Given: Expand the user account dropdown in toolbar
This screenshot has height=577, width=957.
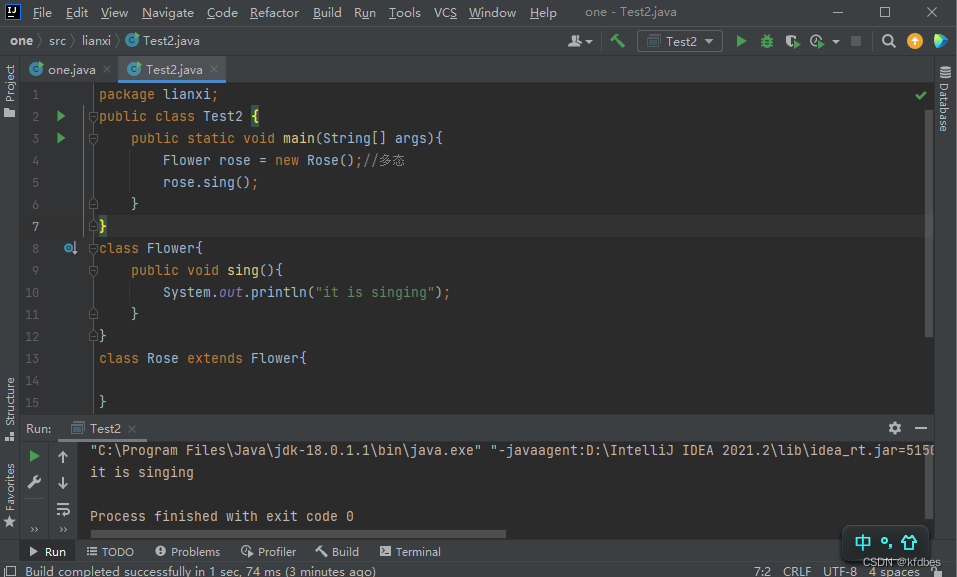Looking at the screenshot, I should (x=580, y=41).
